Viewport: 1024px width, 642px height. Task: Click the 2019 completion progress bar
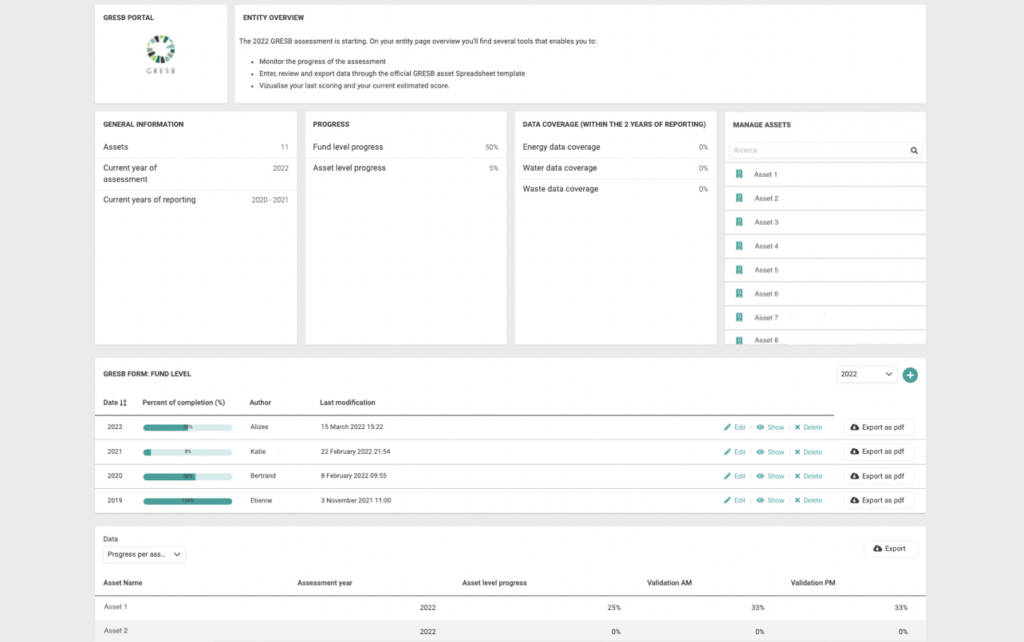click(x=187, y=500)
